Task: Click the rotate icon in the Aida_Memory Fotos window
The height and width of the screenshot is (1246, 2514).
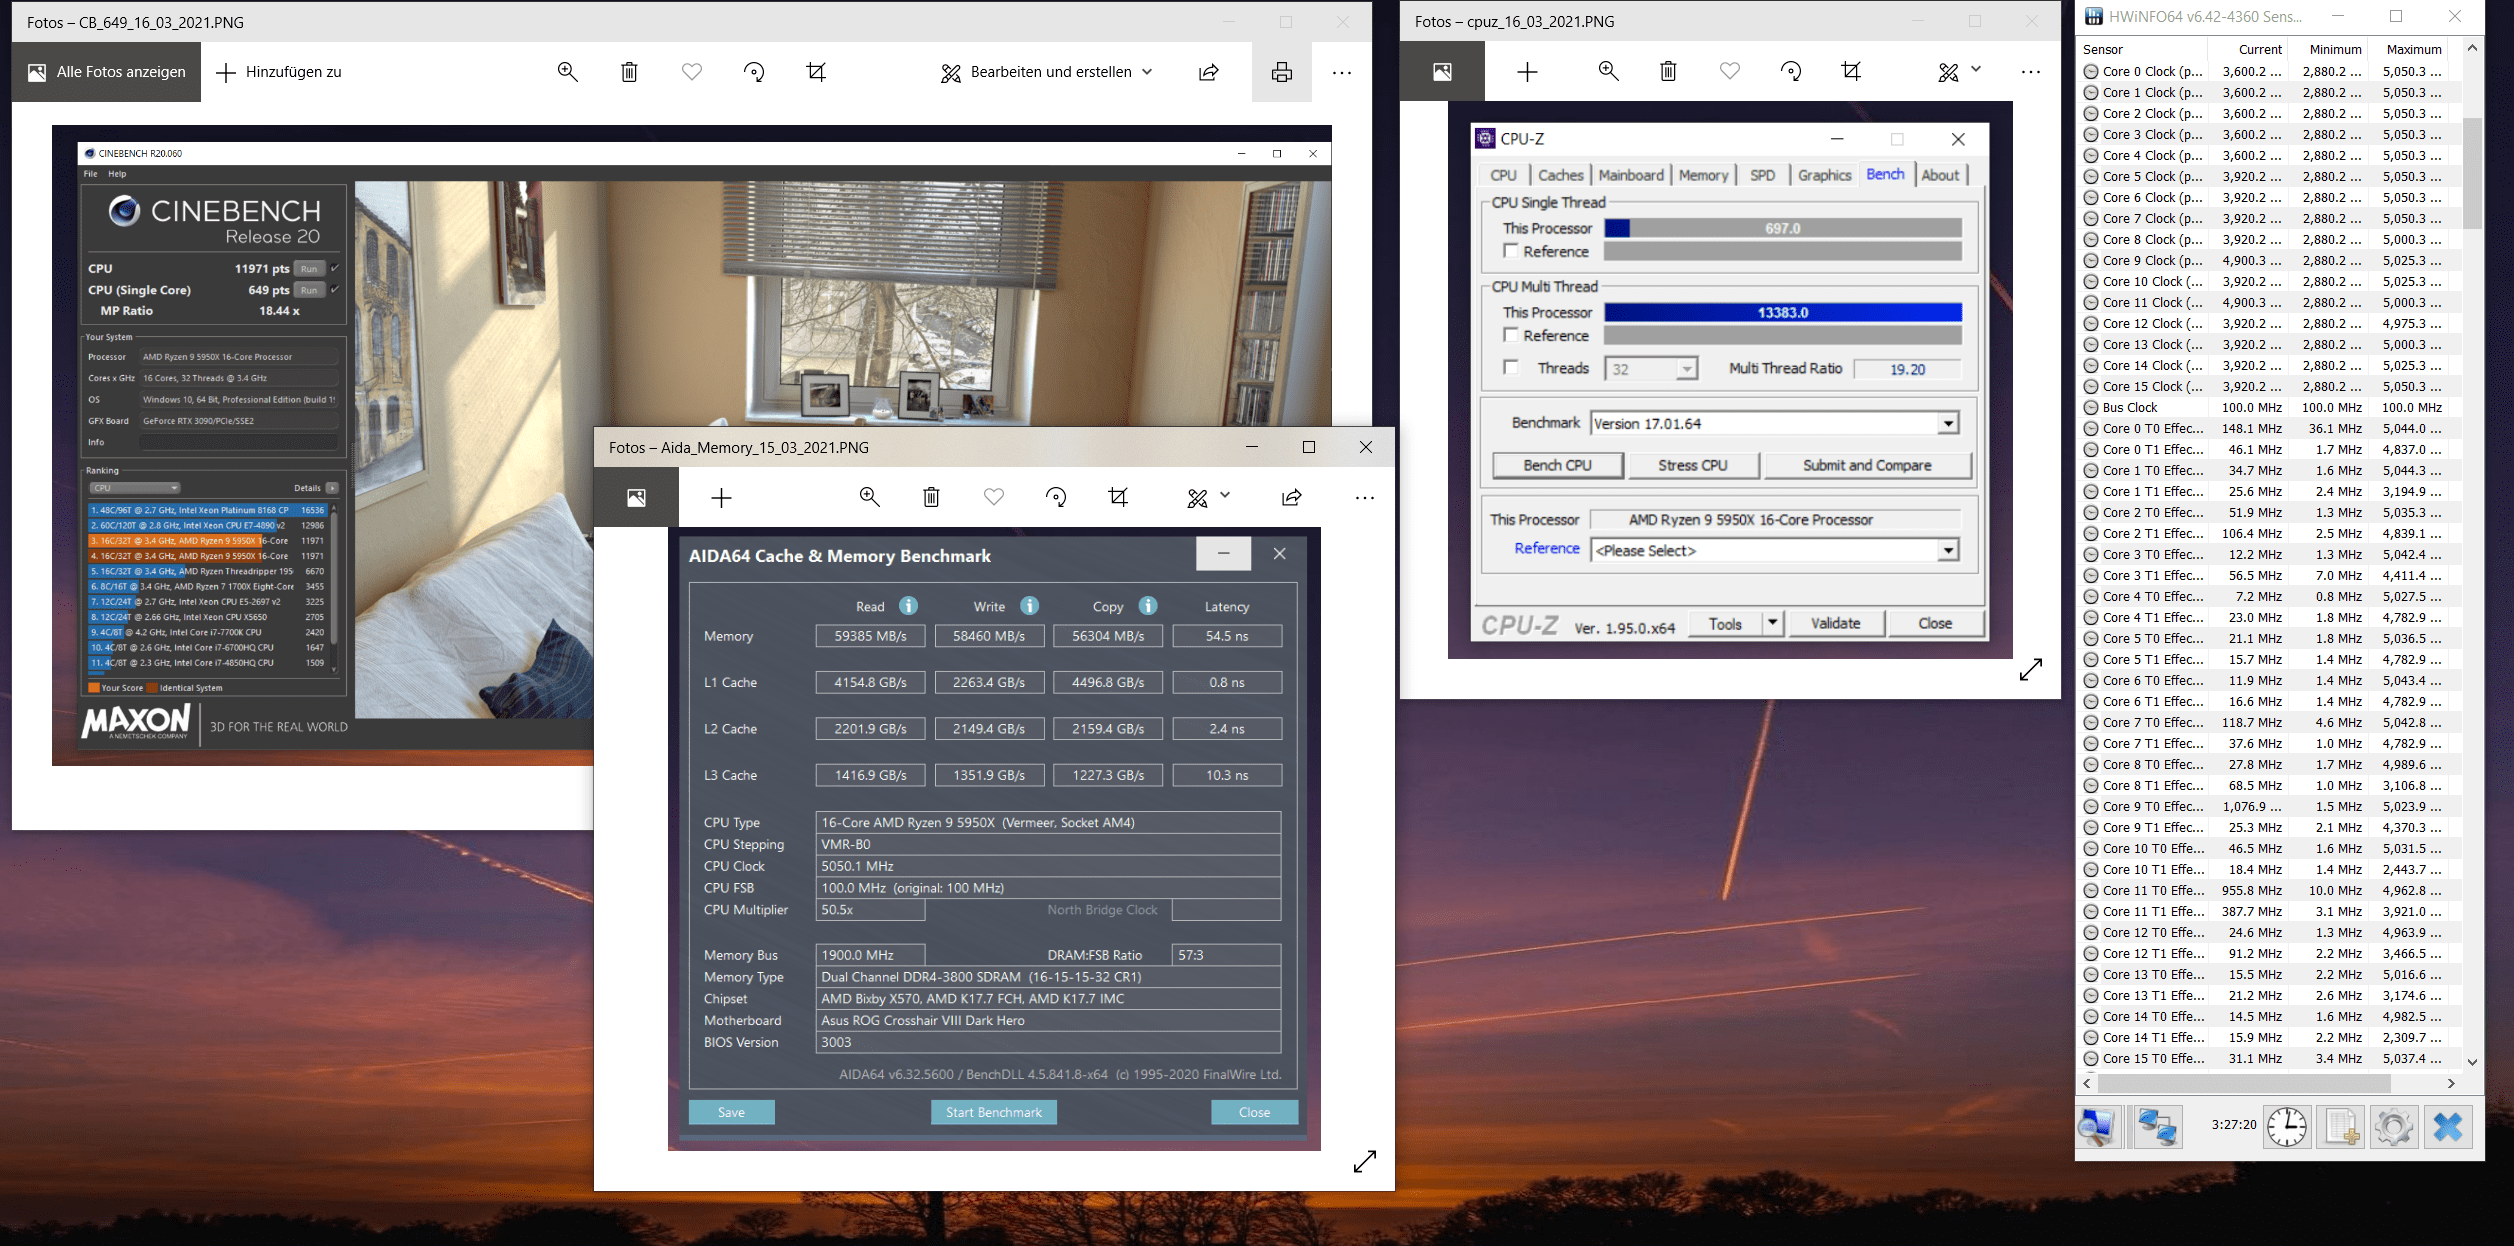Action: click(x=1056, y=498)
